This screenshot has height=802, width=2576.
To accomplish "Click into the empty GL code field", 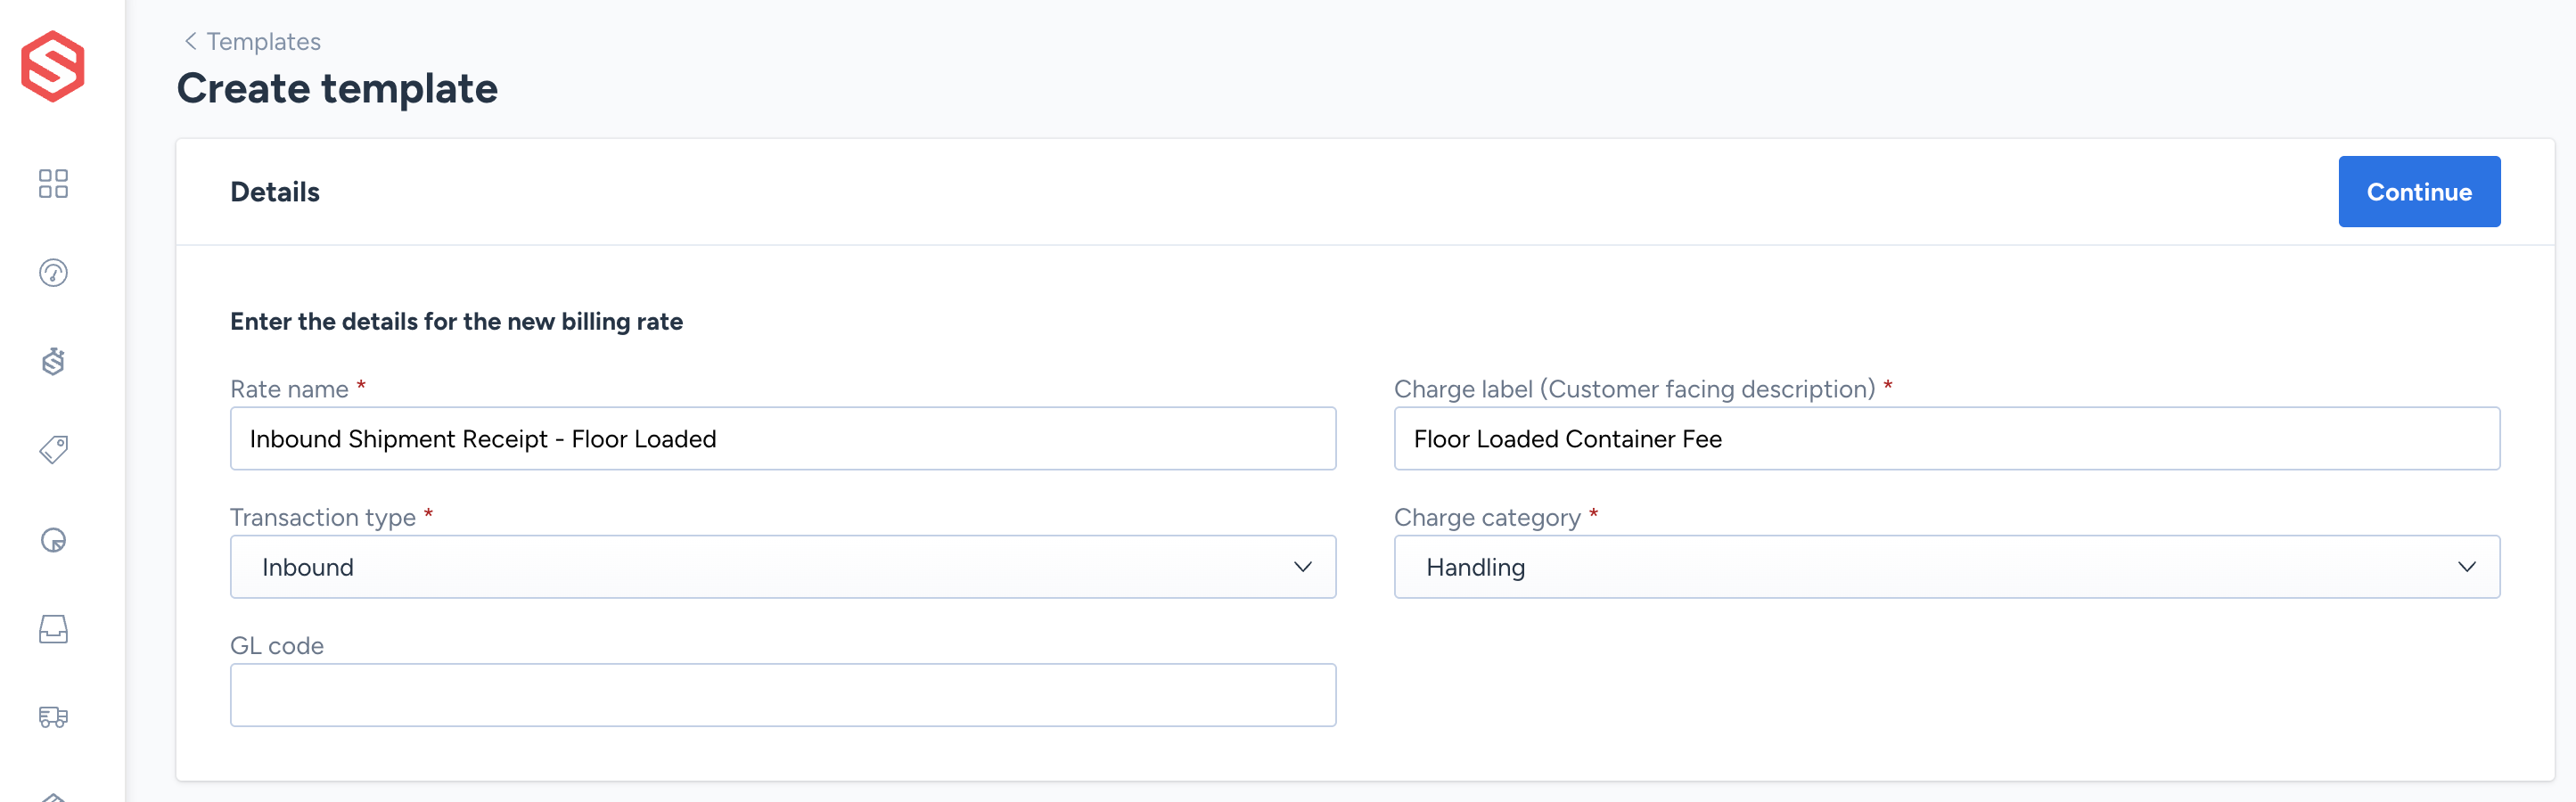I will [783, 695].
